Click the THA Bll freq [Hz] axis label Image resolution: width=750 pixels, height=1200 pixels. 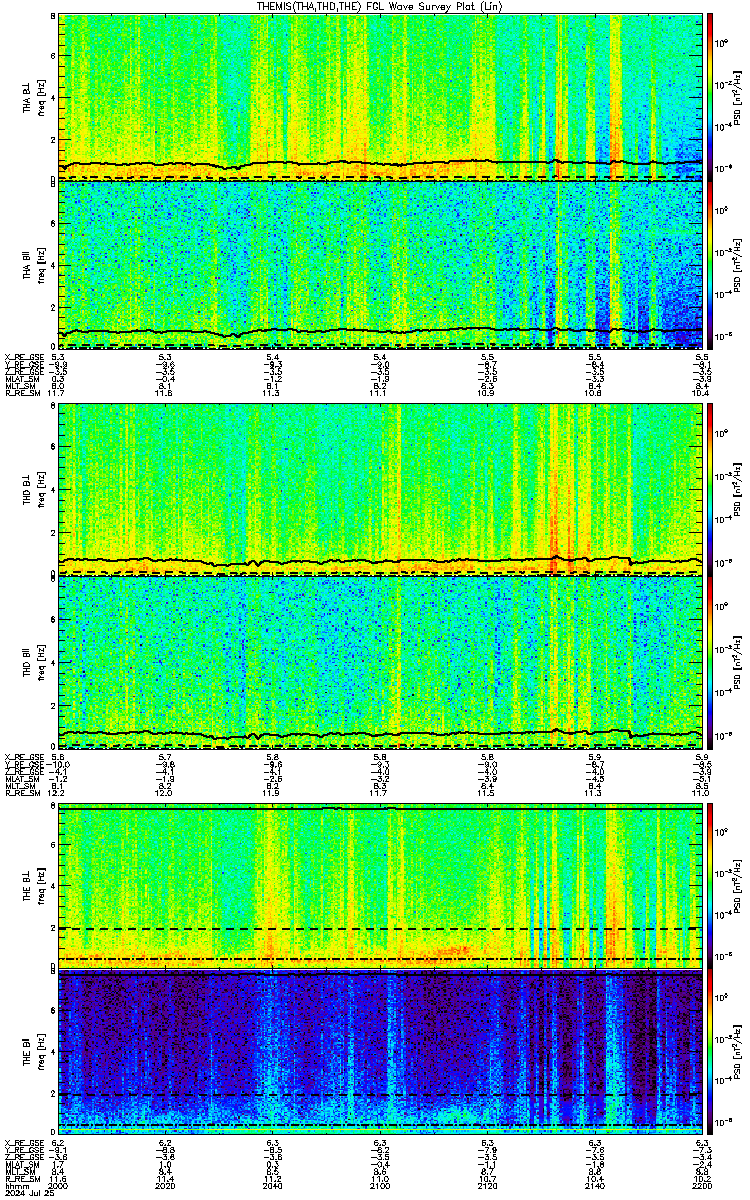(40, 264)
